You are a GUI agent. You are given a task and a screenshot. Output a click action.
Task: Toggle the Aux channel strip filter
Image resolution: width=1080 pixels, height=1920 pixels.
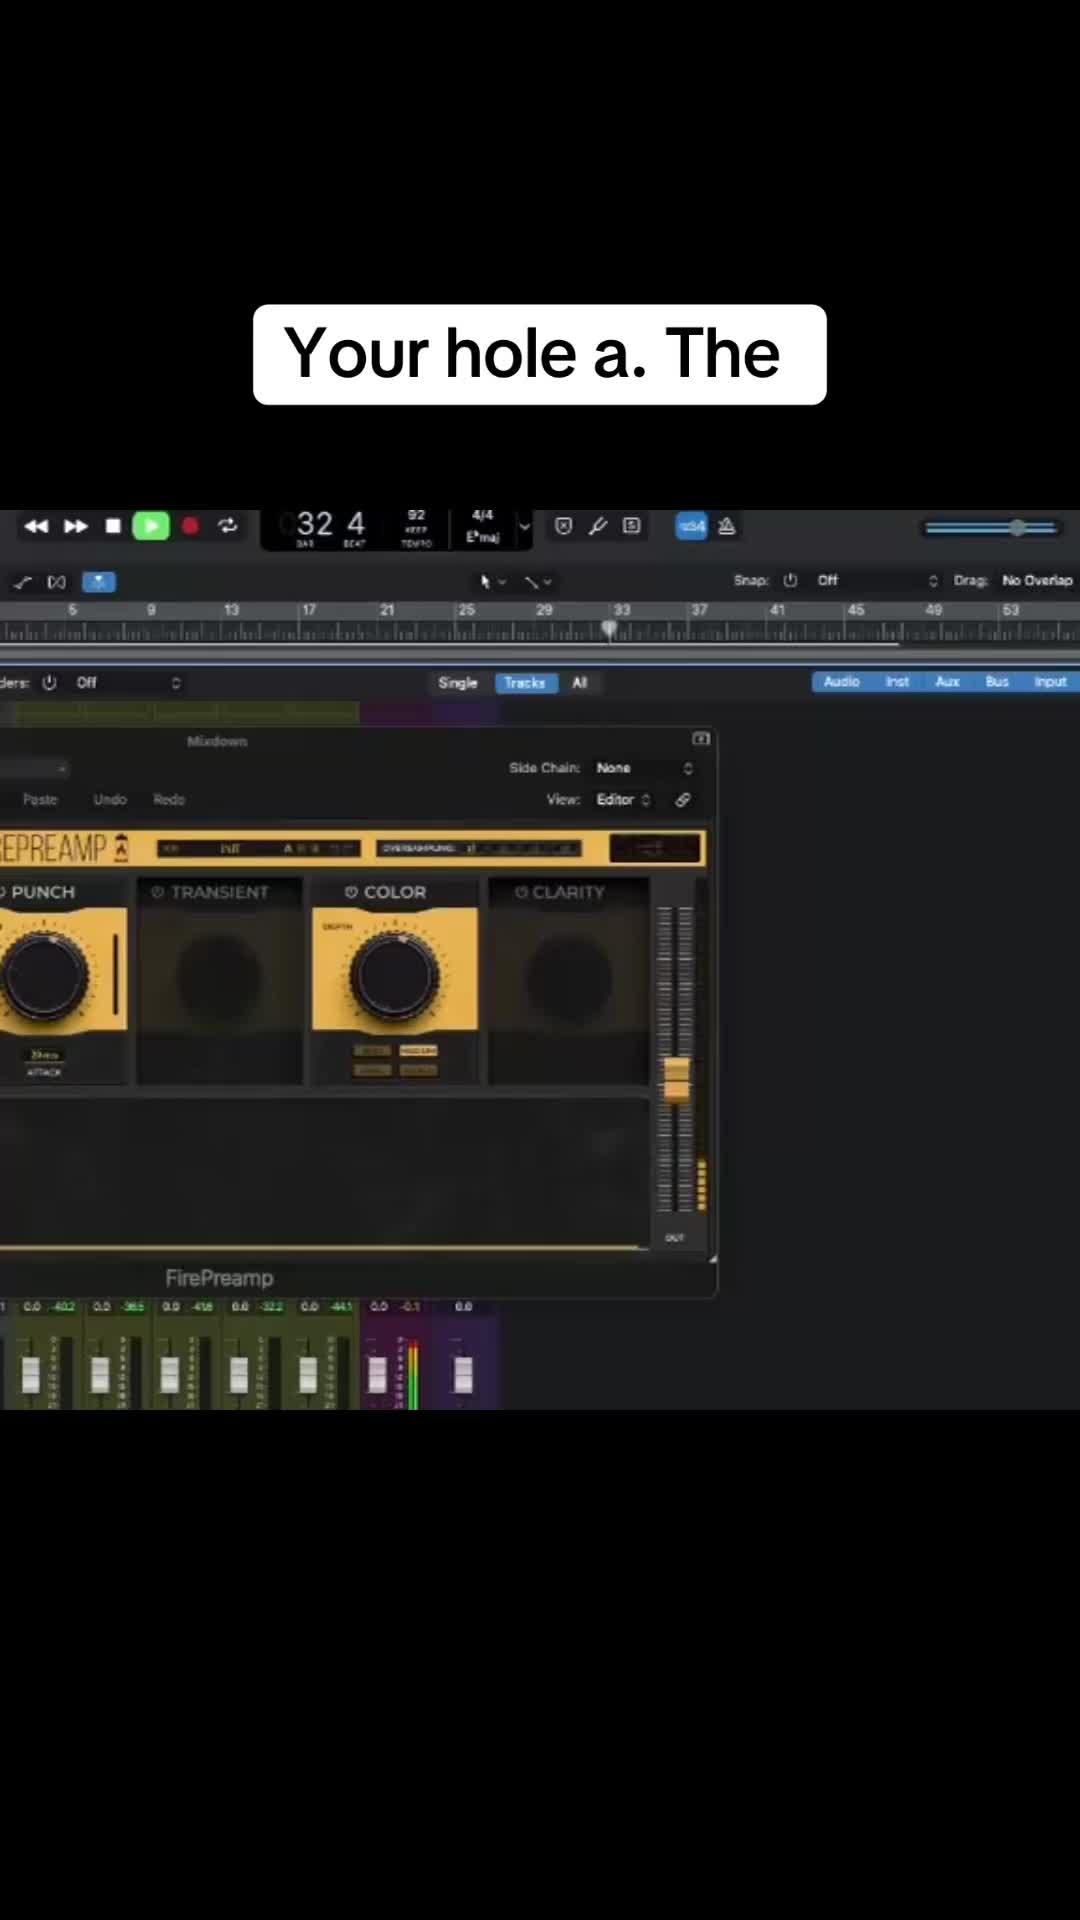click(947, 682)
